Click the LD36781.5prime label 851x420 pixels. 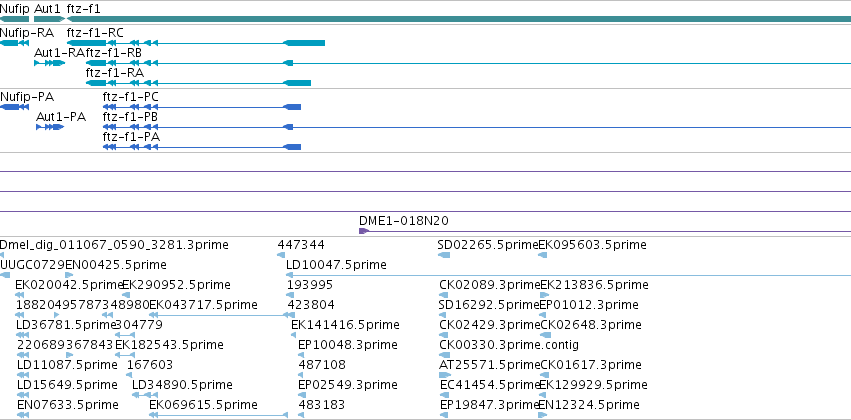click(67, 325)
